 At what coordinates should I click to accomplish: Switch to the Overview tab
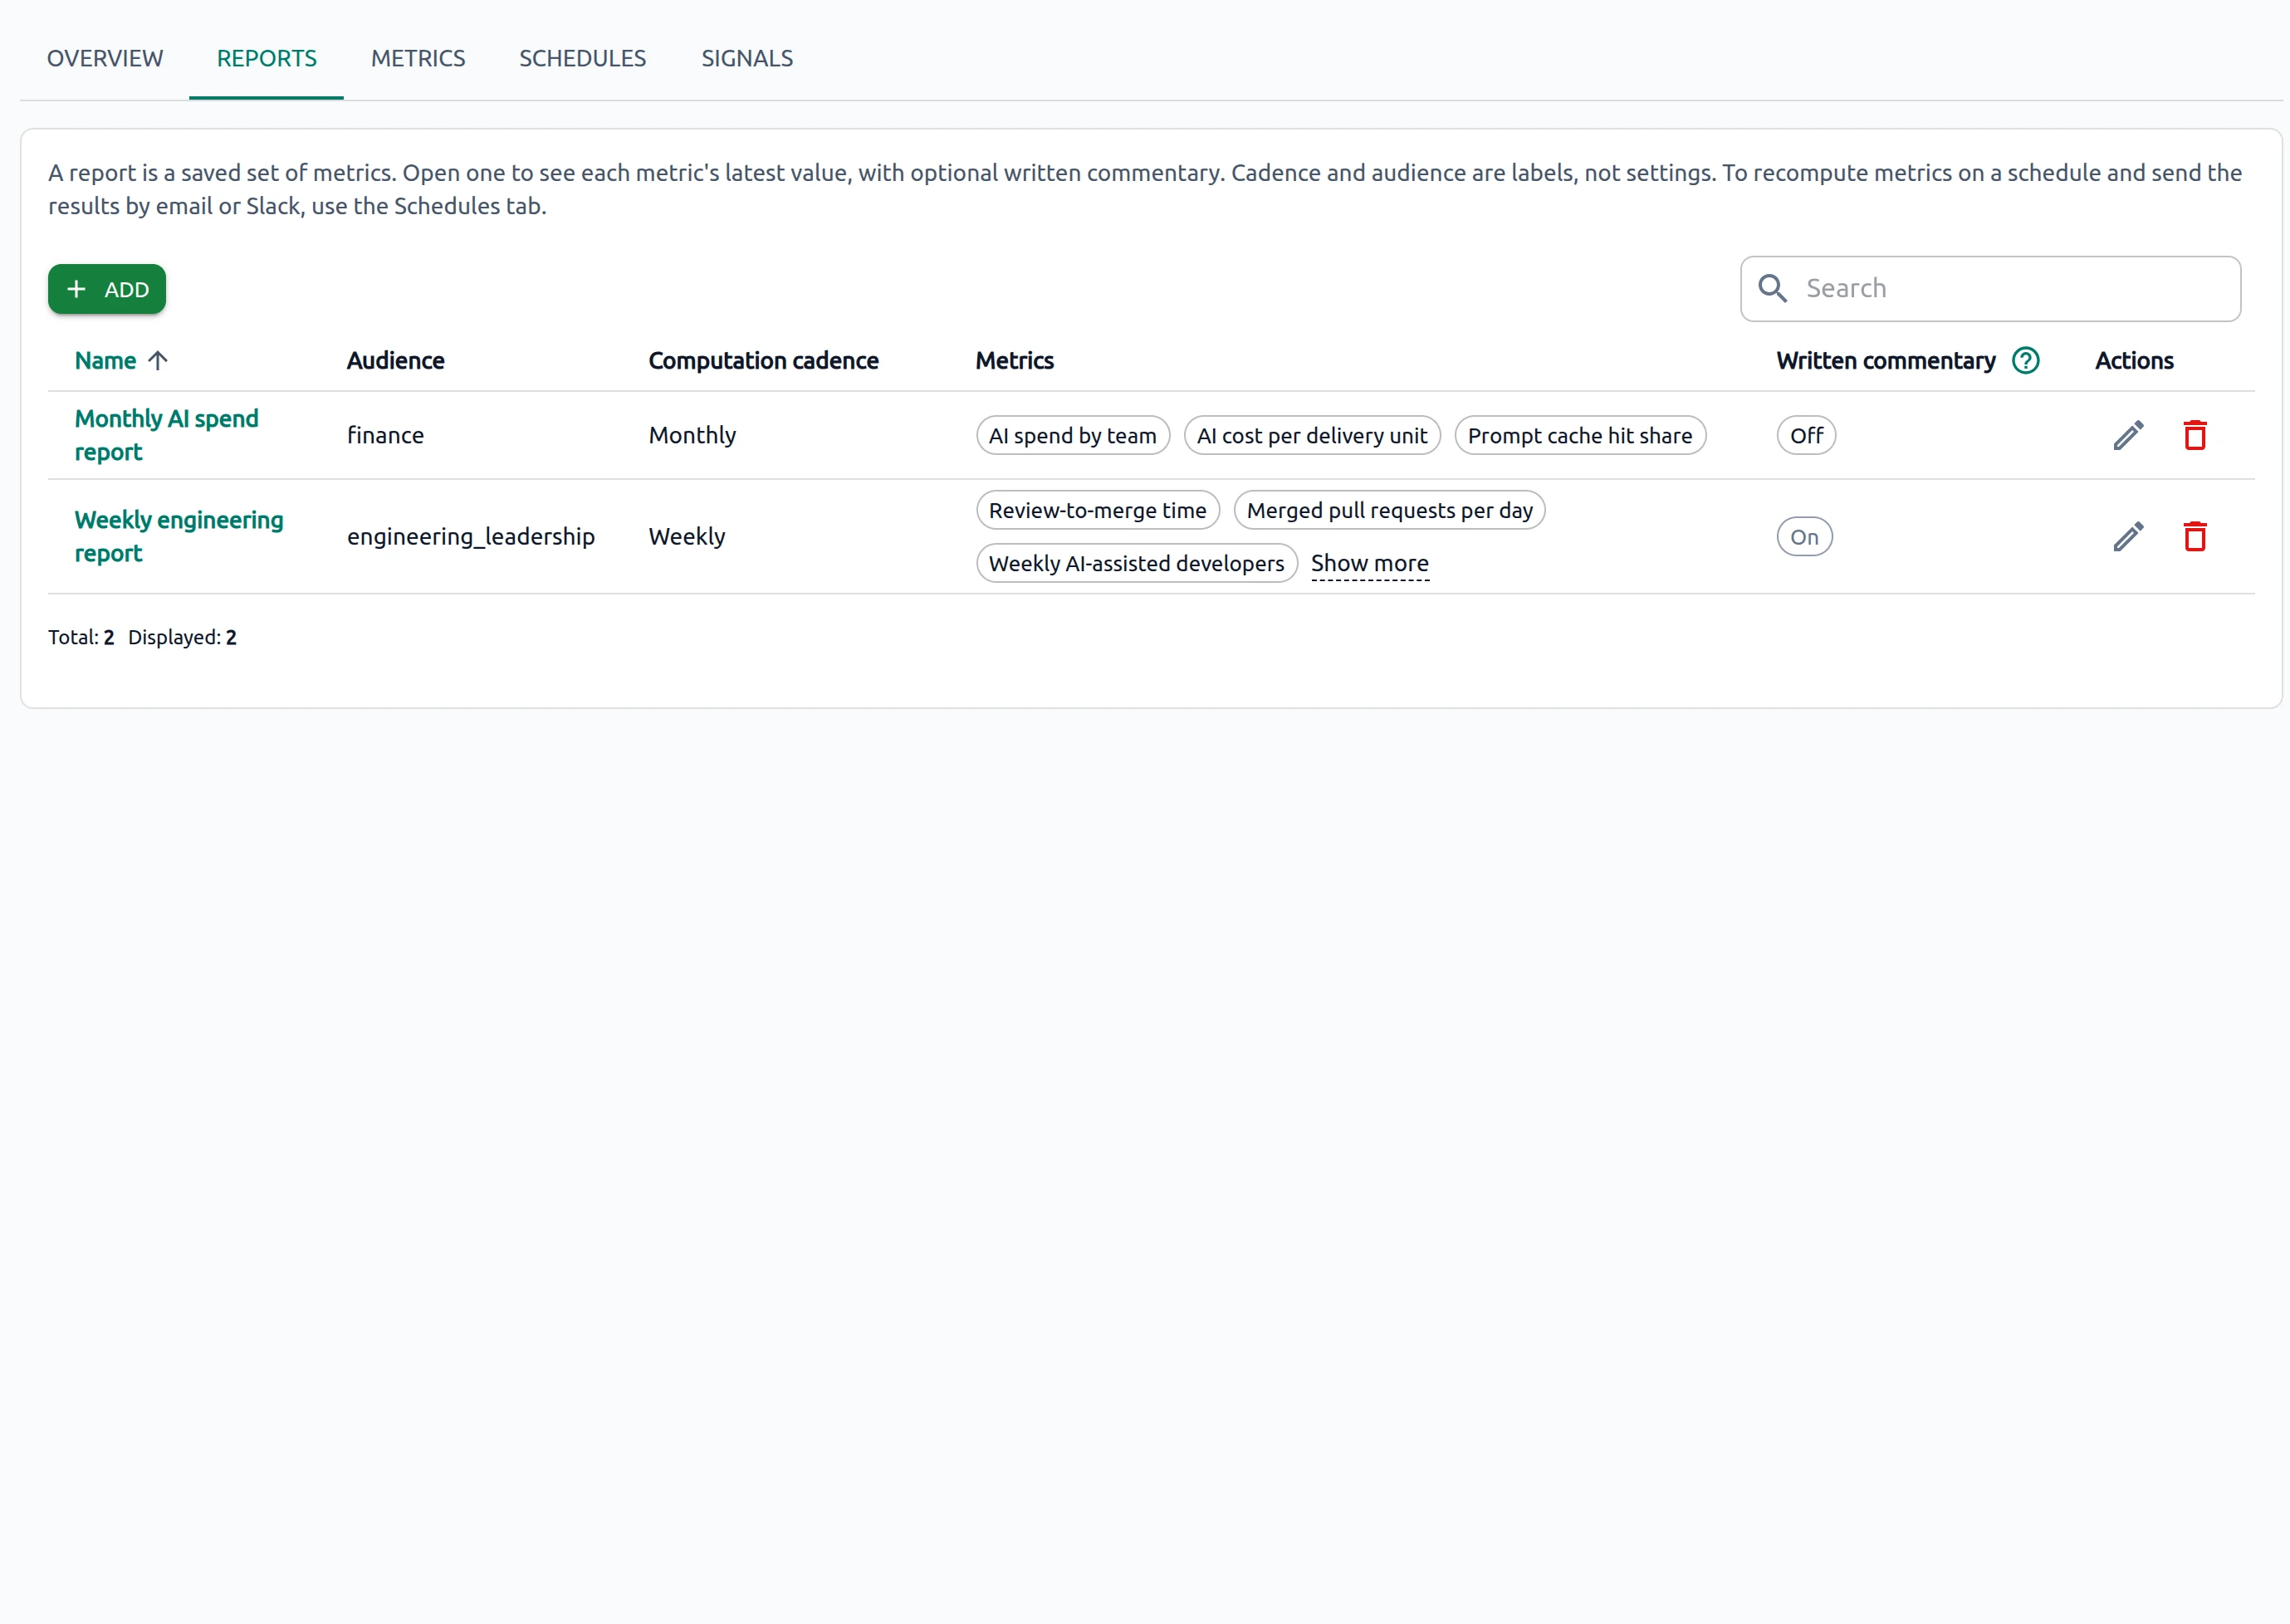105,58
